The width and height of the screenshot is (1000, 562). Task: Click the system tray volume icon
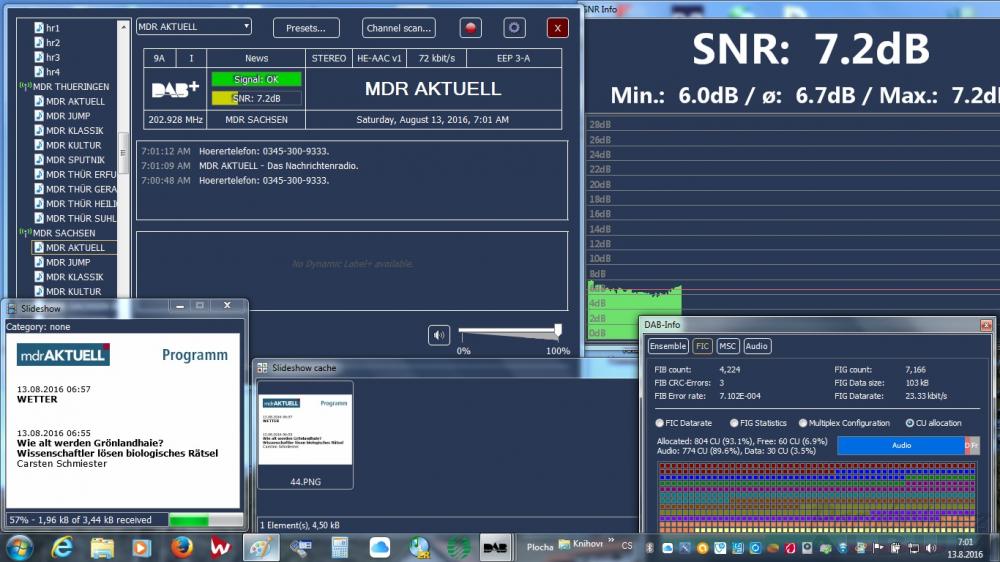click(930, 547)
